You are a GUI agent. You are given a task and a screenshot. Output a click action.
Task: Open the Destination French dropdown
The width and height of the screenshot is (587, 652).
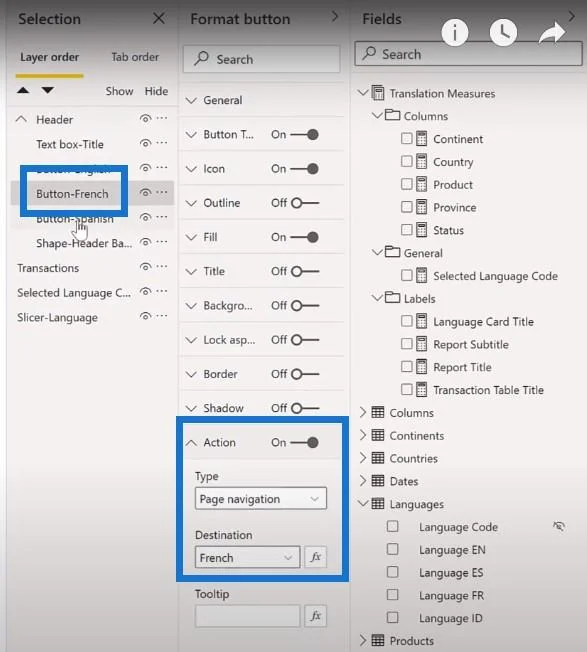(247, 557)
